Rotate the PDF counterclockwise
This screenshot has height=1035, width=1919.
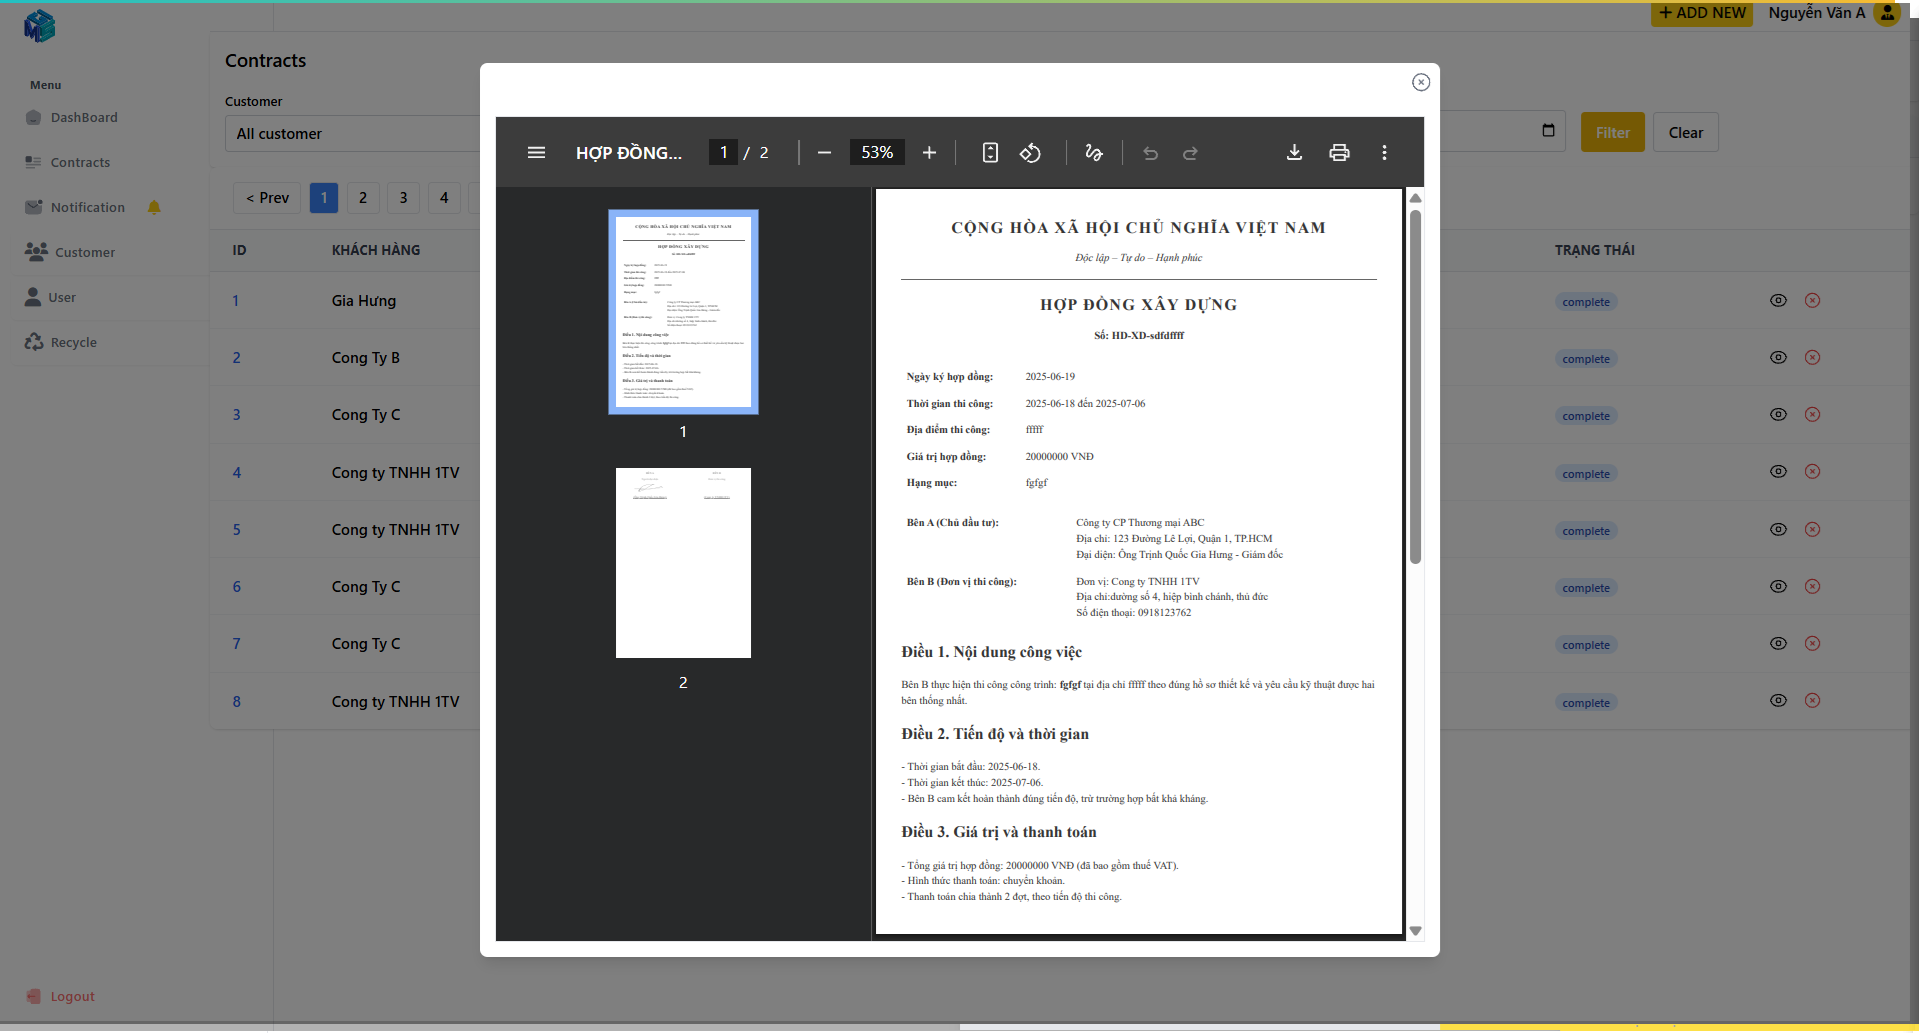click(x=1030, y=153)
